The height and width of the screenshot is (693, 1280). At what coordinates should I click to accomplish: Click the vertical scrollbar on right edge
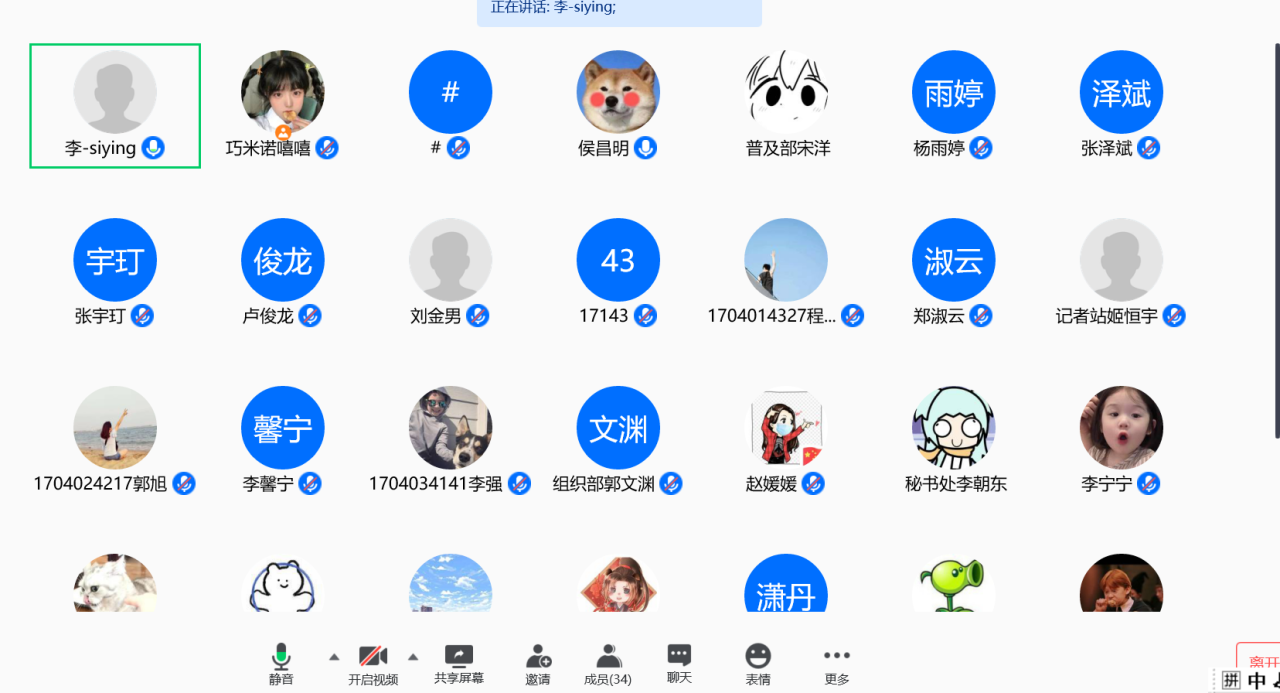[1275, 240]
